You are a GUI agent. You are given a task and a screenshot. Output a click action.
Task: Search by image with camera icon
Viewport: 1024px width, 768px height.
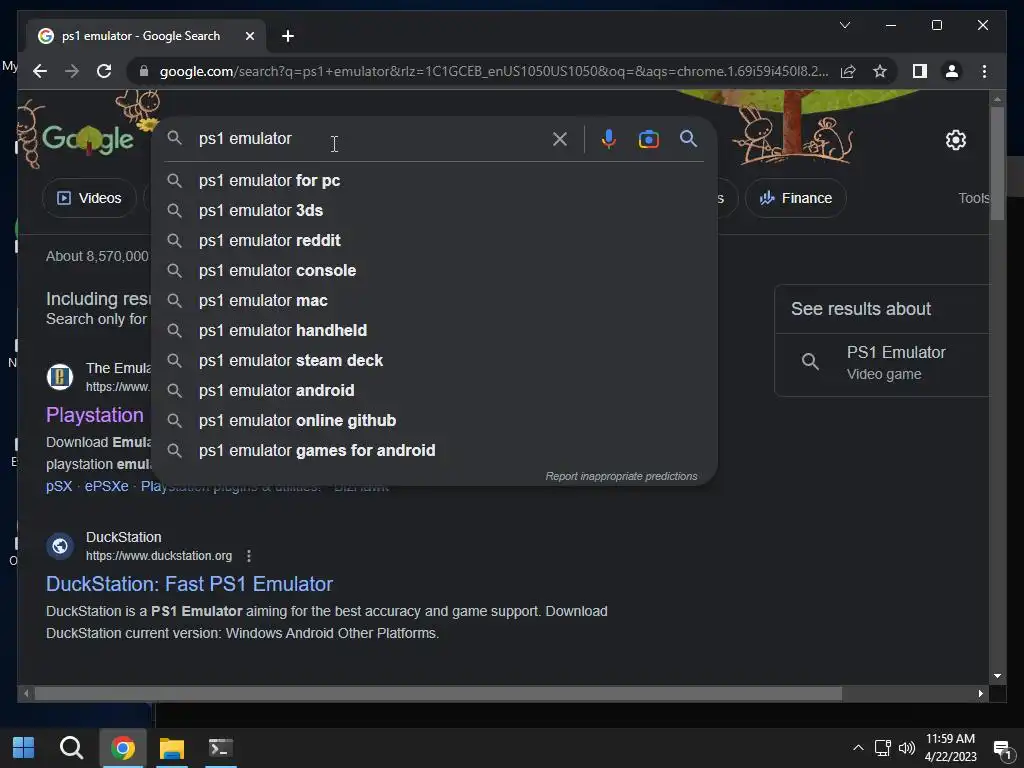(648, 139)
